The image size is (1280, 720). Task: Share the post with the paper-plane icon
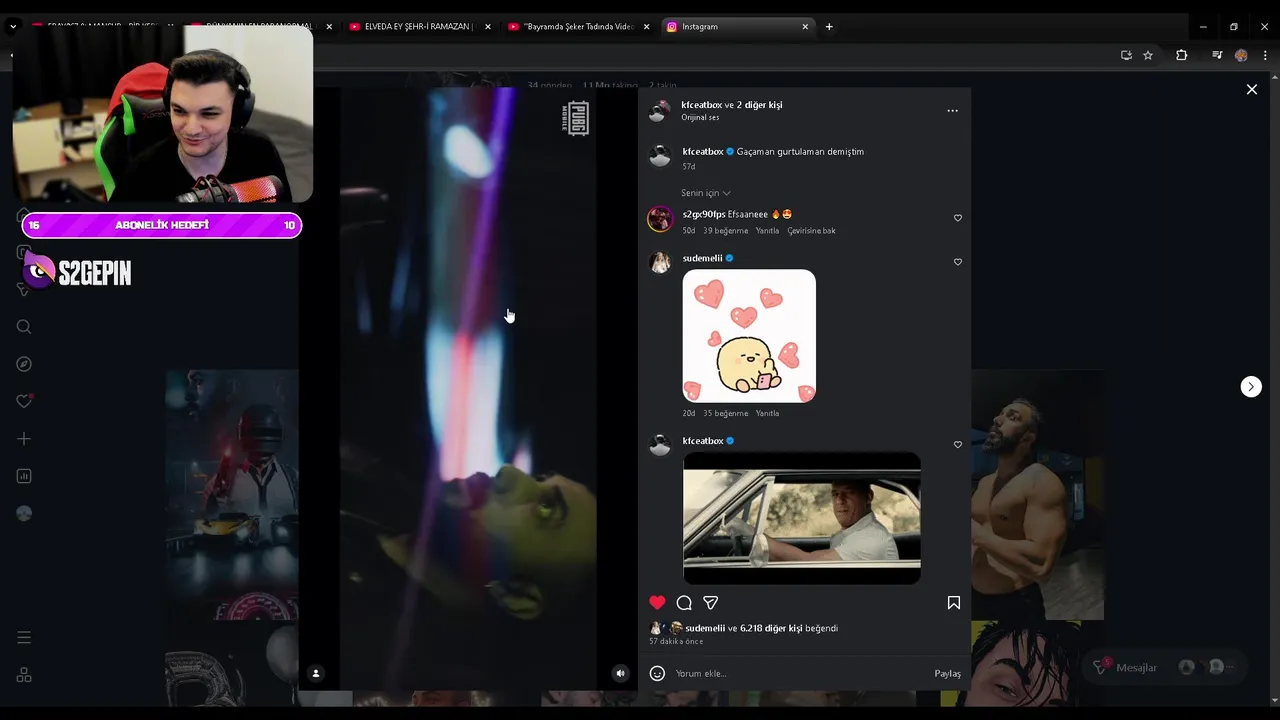(711, 603)
